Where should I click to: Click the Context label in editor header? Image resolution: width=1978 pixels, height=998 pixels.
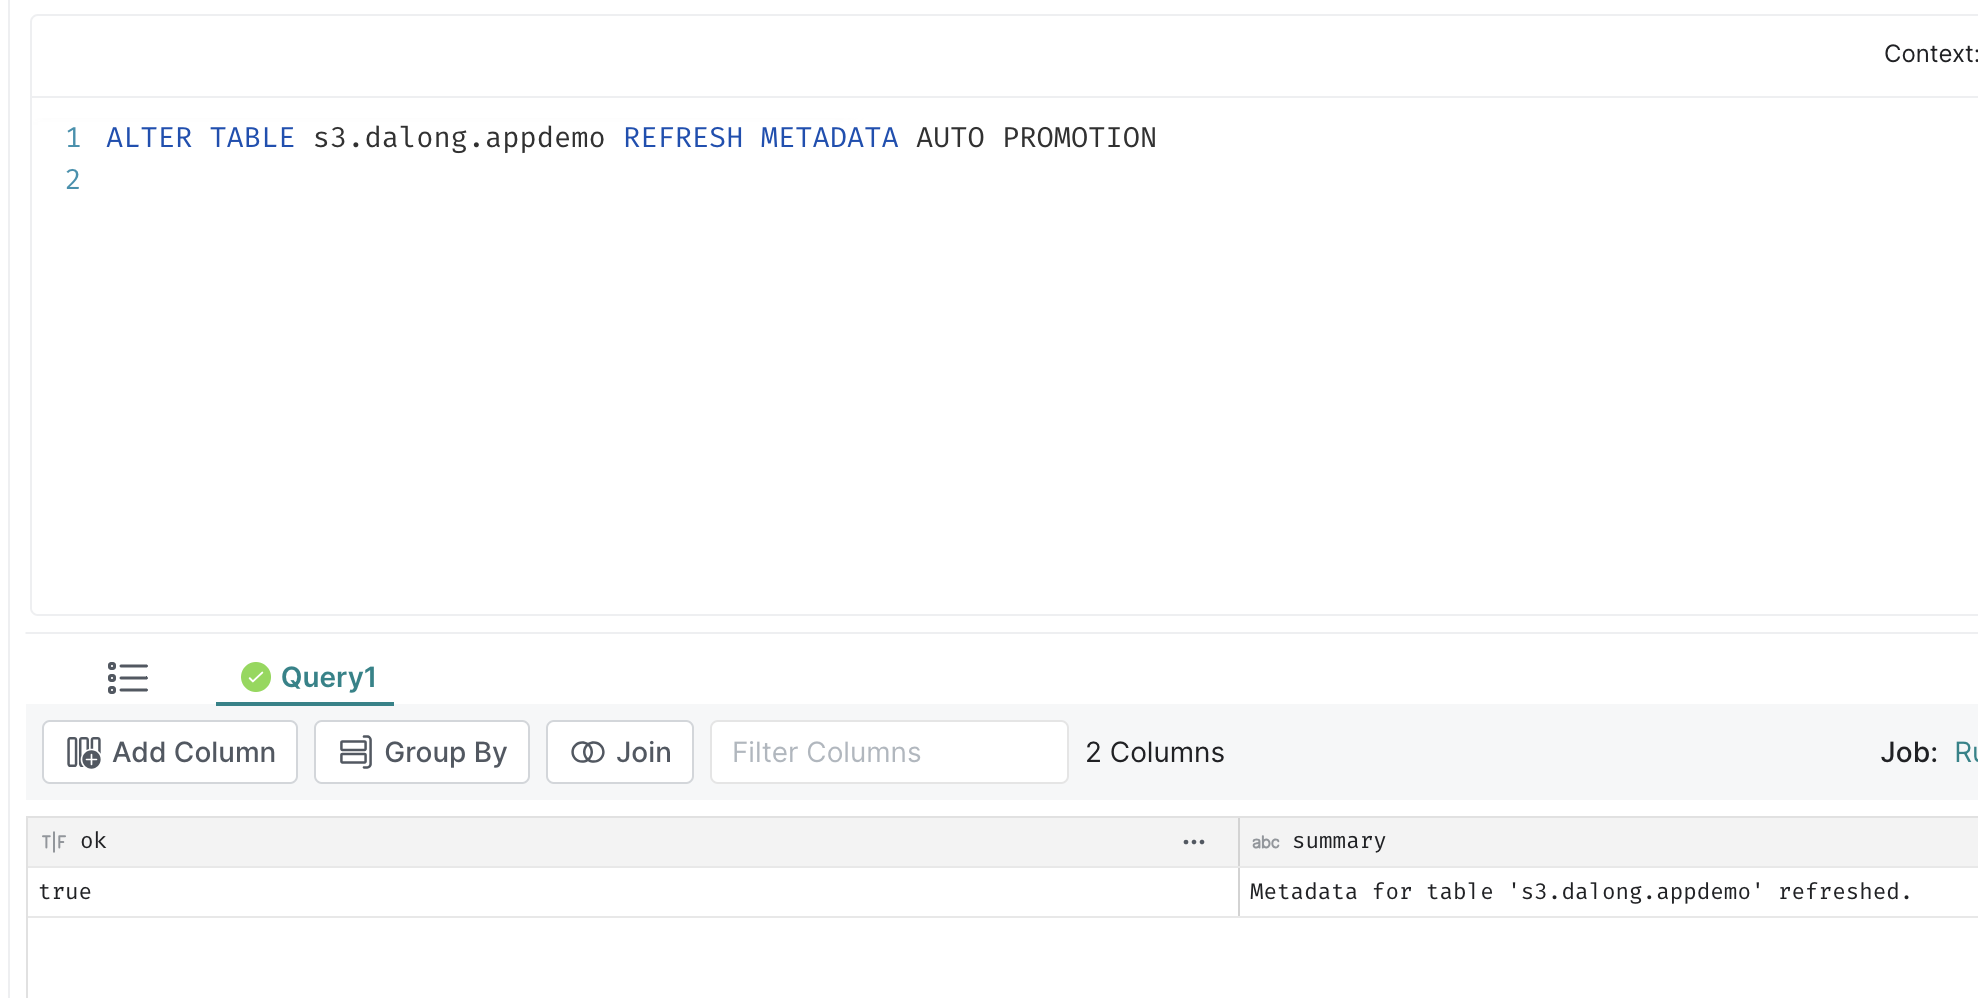1930,54
